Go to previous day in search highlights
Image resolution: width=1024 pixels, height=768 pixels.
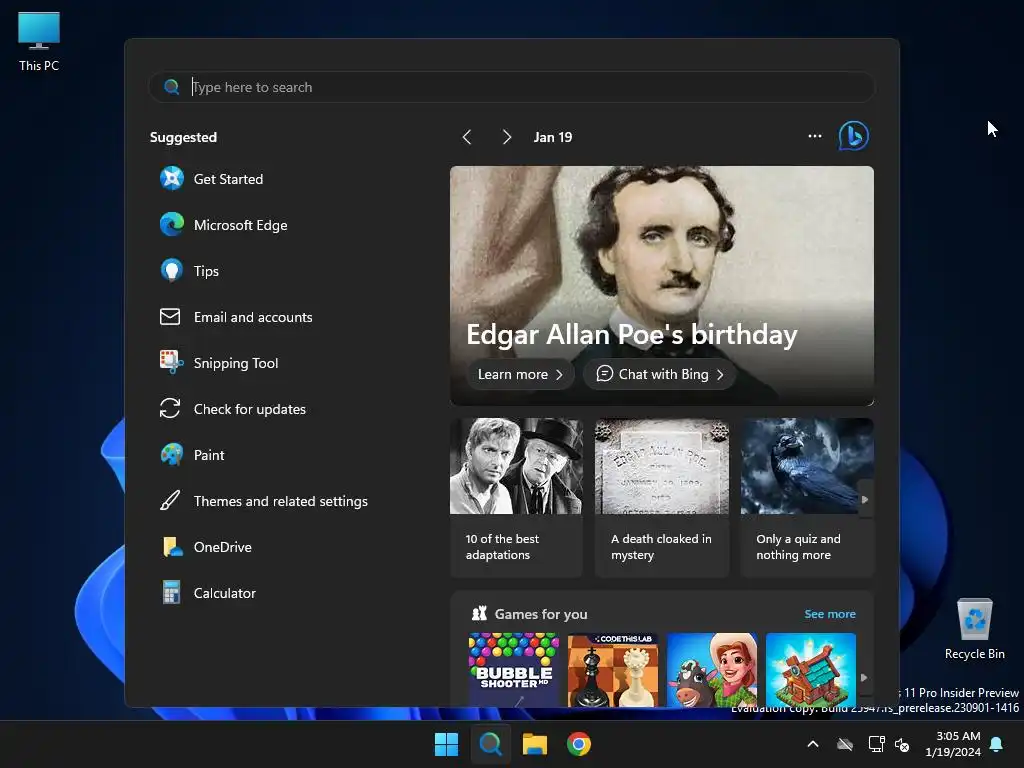(x=467, y=137)
